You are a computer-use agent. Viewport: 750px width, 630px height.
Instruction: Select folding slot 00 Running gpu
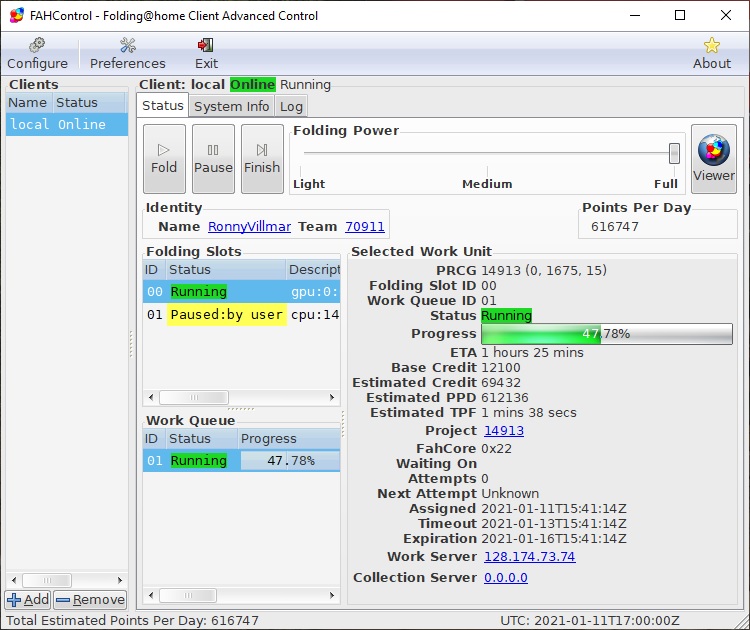pos(242,291)
